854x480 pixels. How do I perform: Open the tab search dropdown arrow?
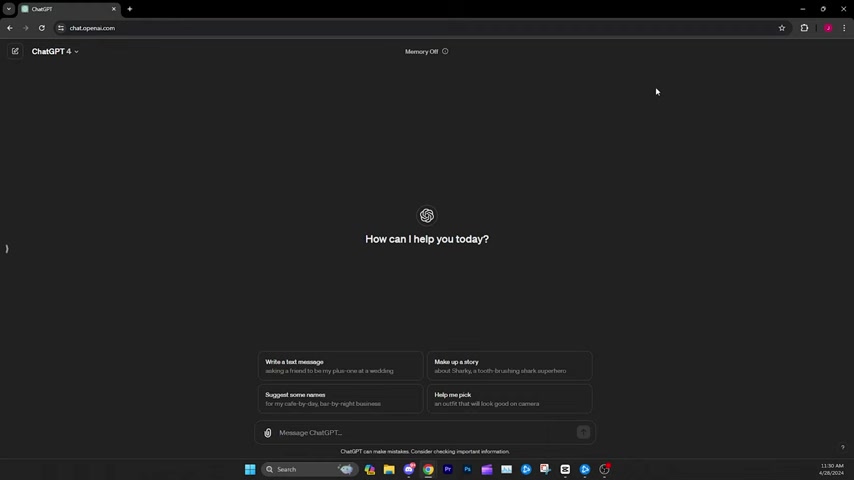tap(8, 9)
